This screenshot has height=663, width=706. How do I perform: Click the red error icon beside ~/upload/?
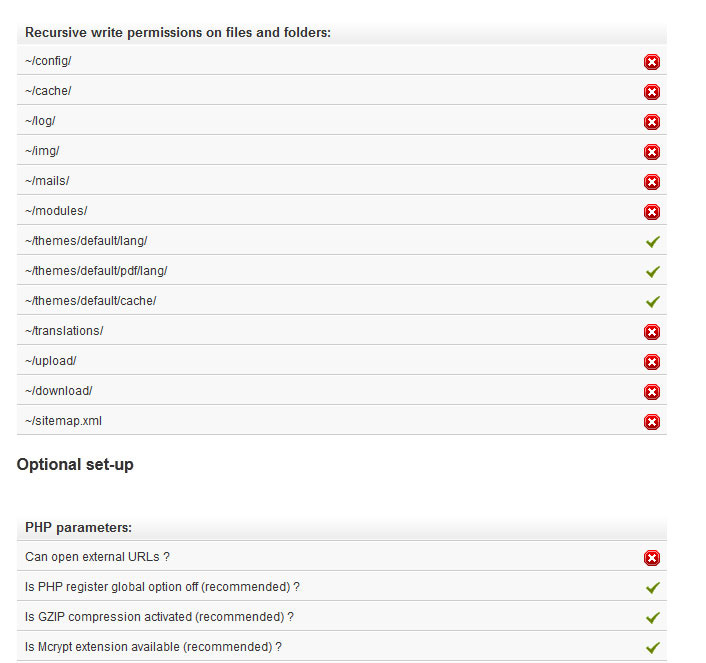tap(652, 362)
